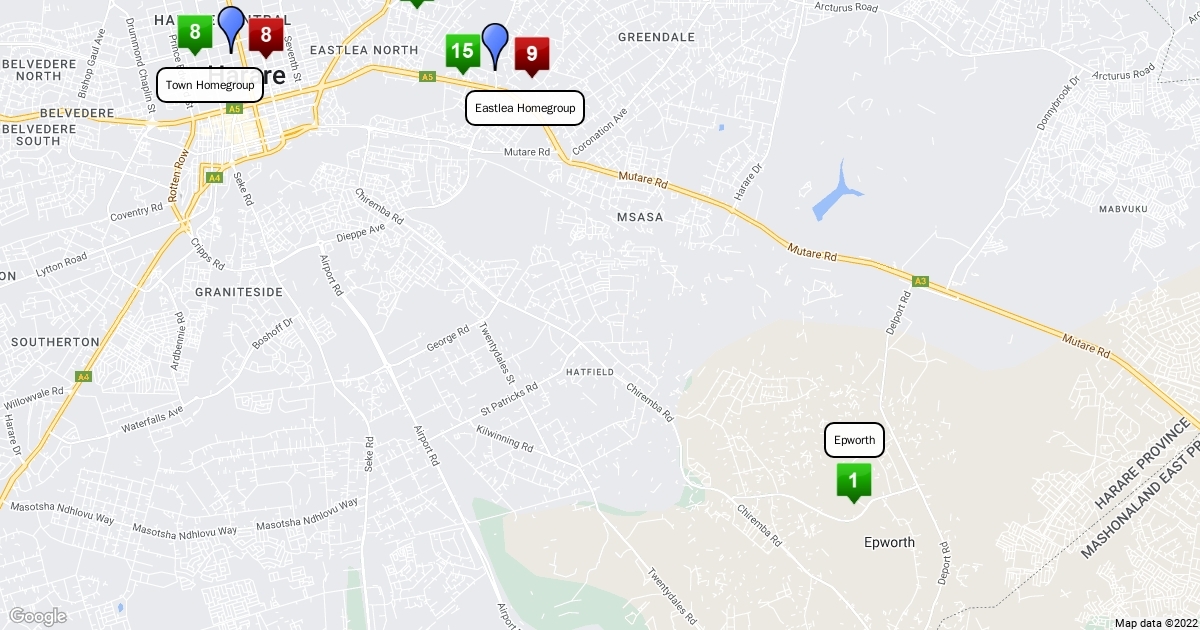Click the blue lake east of Msasa
The width and height of the screenshot is (1200, 630).
(x=836, y=192)
